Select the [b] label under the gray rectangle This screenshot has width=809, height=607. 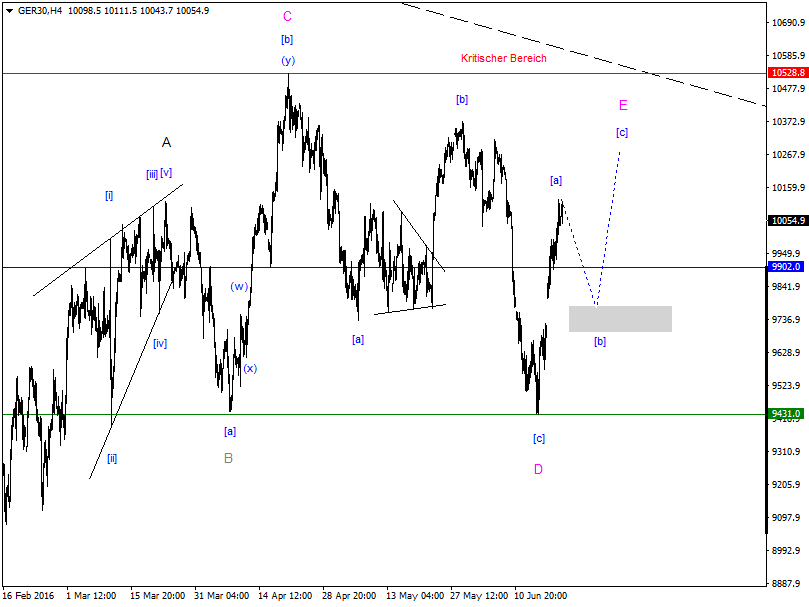pyautogui.click(x=600, y=341)
